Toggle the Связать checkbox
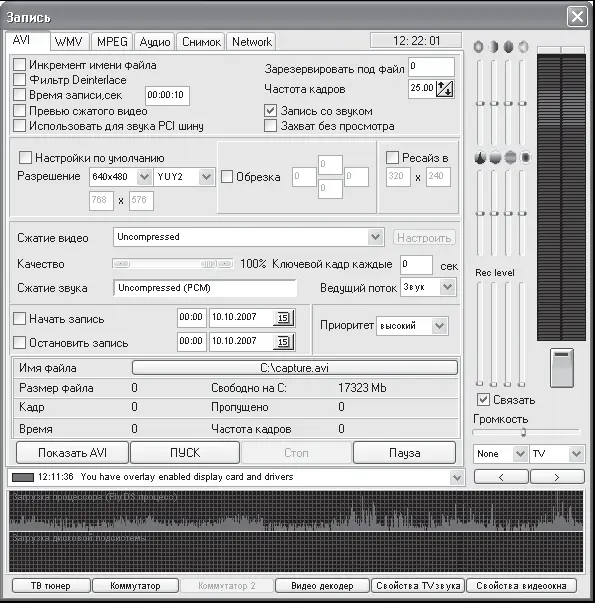 pos(483,400)
